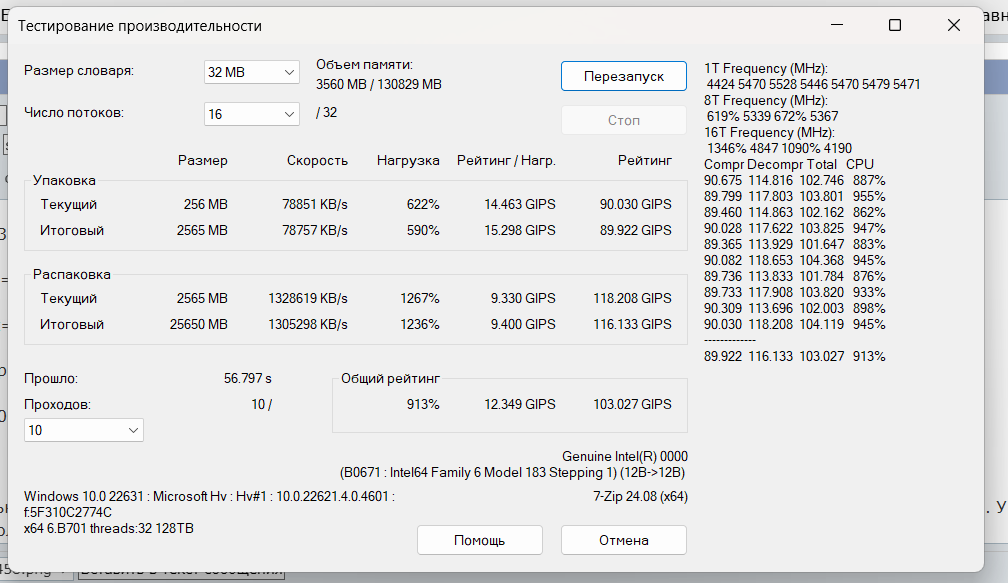Click the Размер словаря label

click(78, 71)
